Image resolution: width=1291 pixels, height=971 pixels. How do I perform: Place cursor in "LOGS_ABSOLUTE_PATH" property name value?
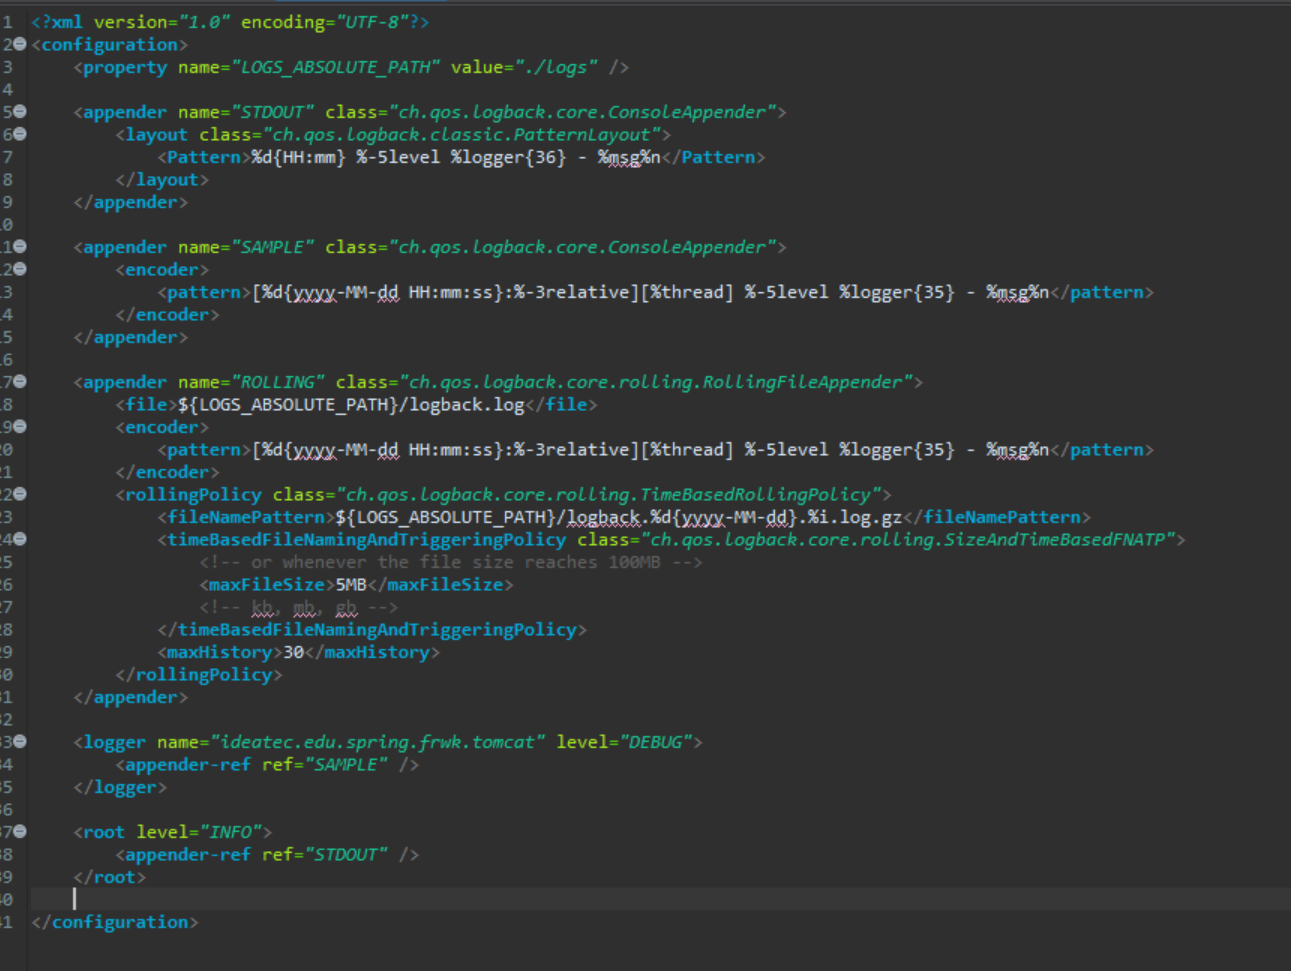click(x=335, y=67)
